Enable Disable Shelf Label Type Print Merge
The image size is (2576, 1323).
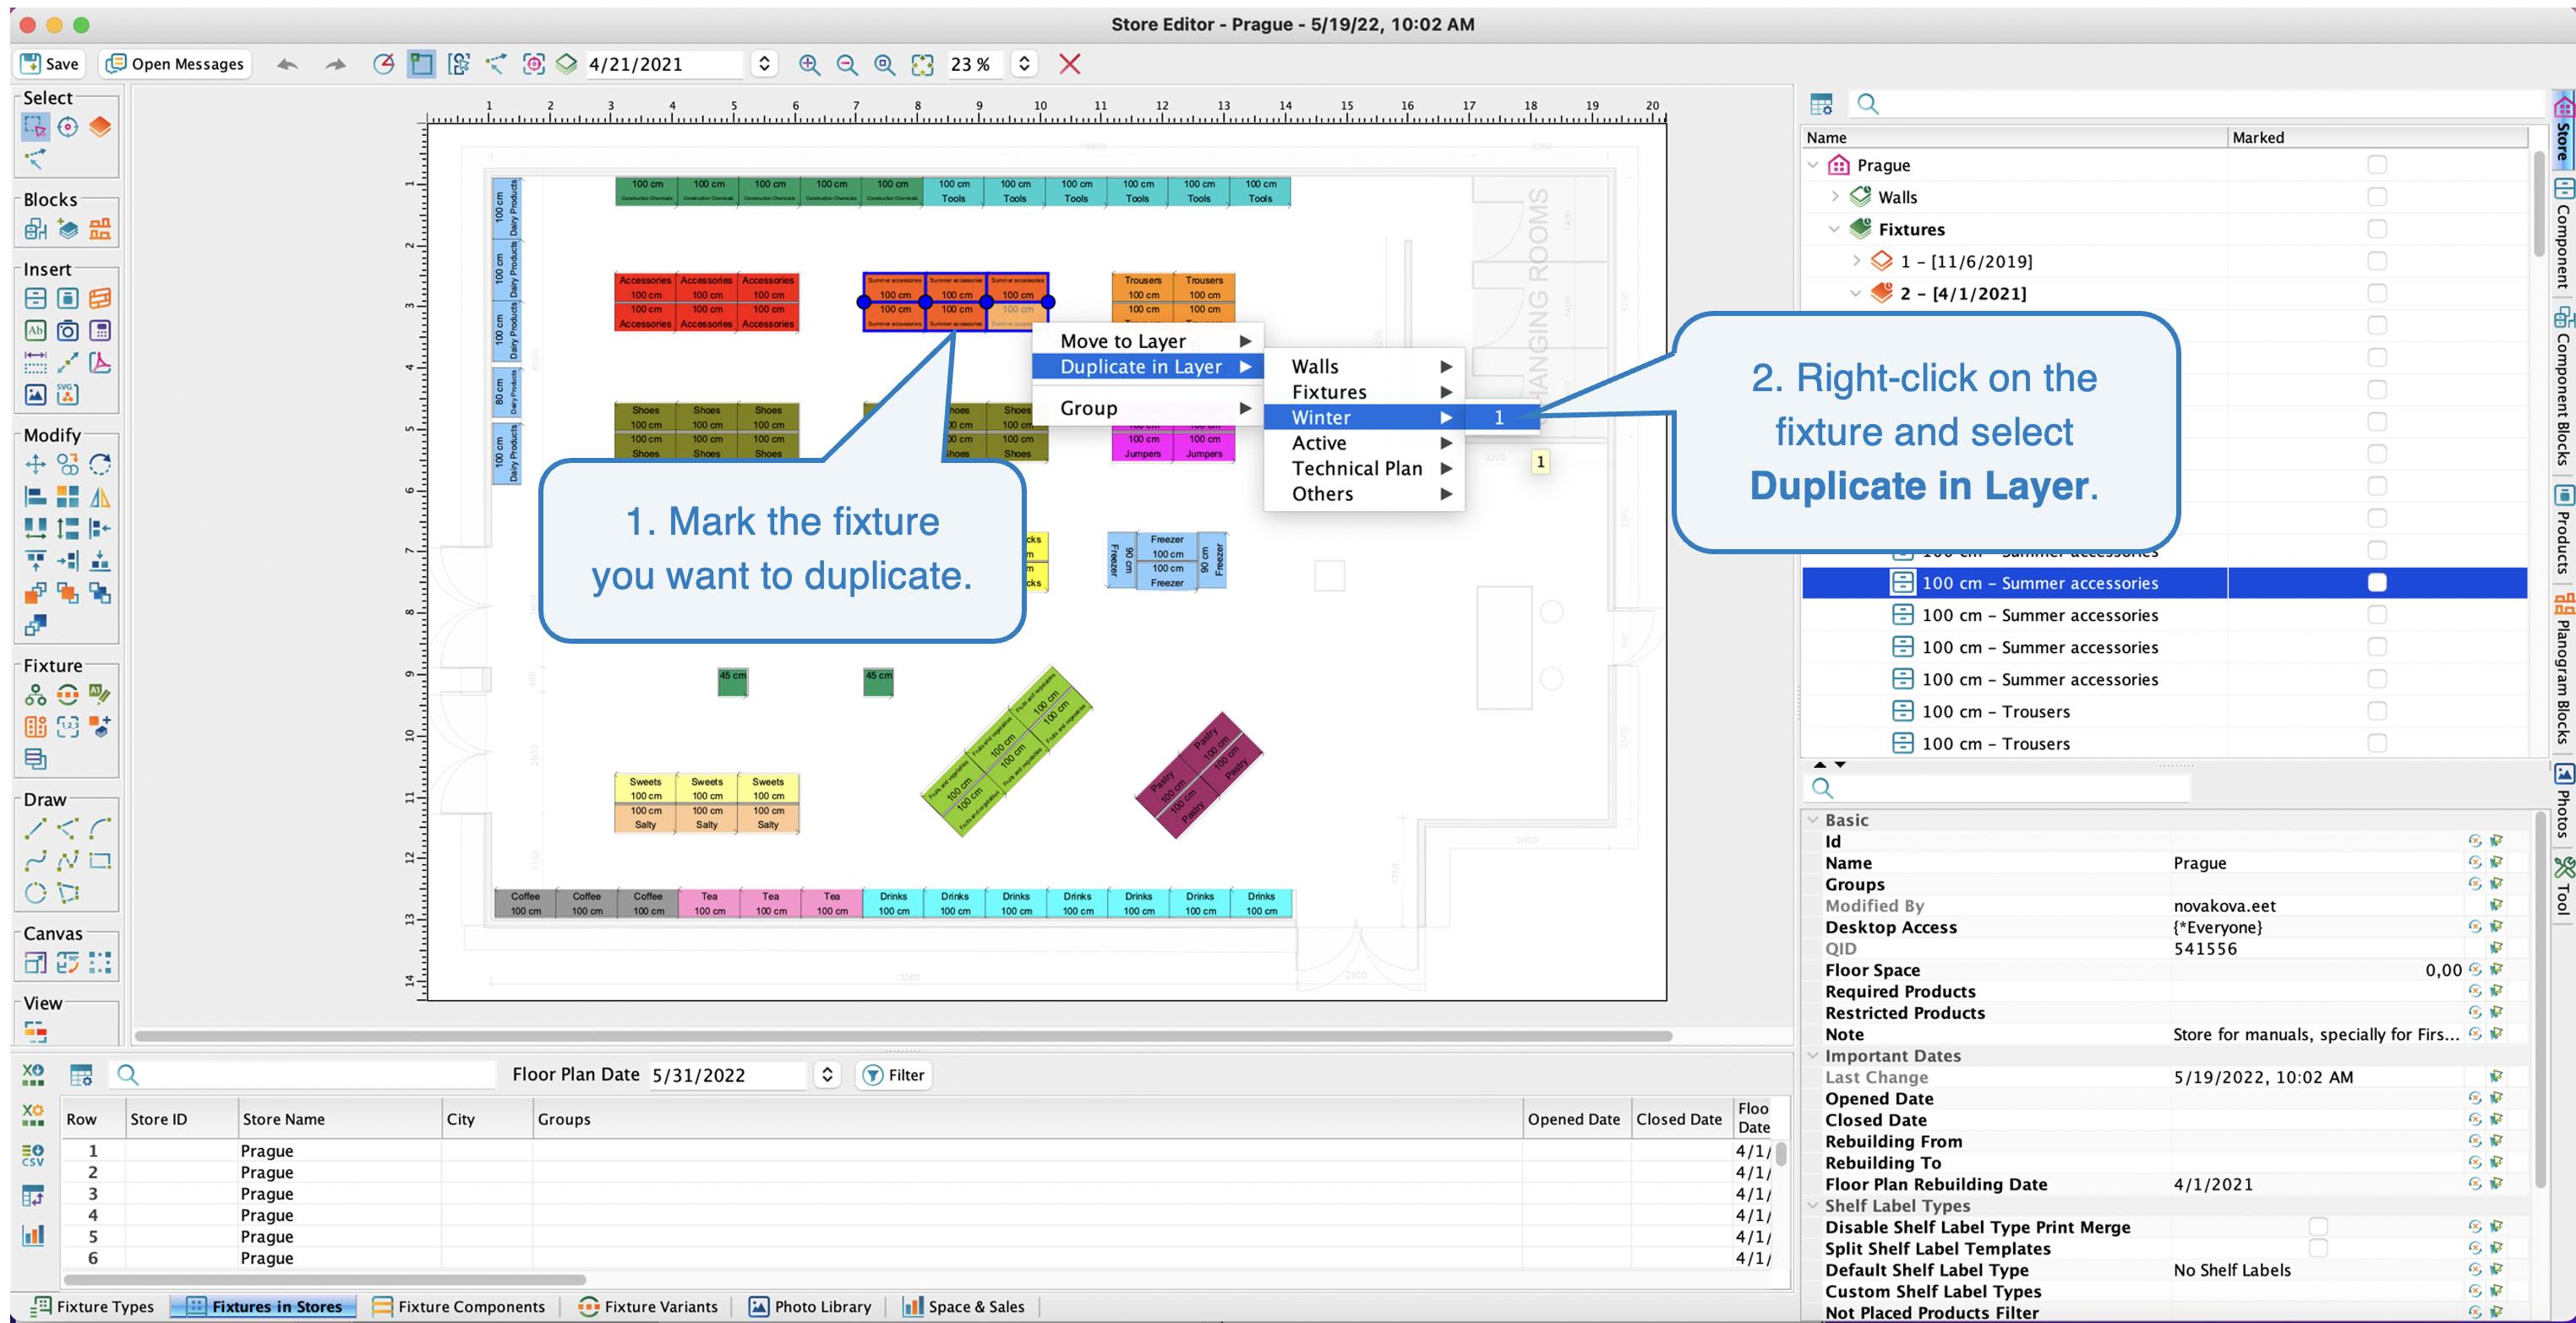click(2318, 1227)
